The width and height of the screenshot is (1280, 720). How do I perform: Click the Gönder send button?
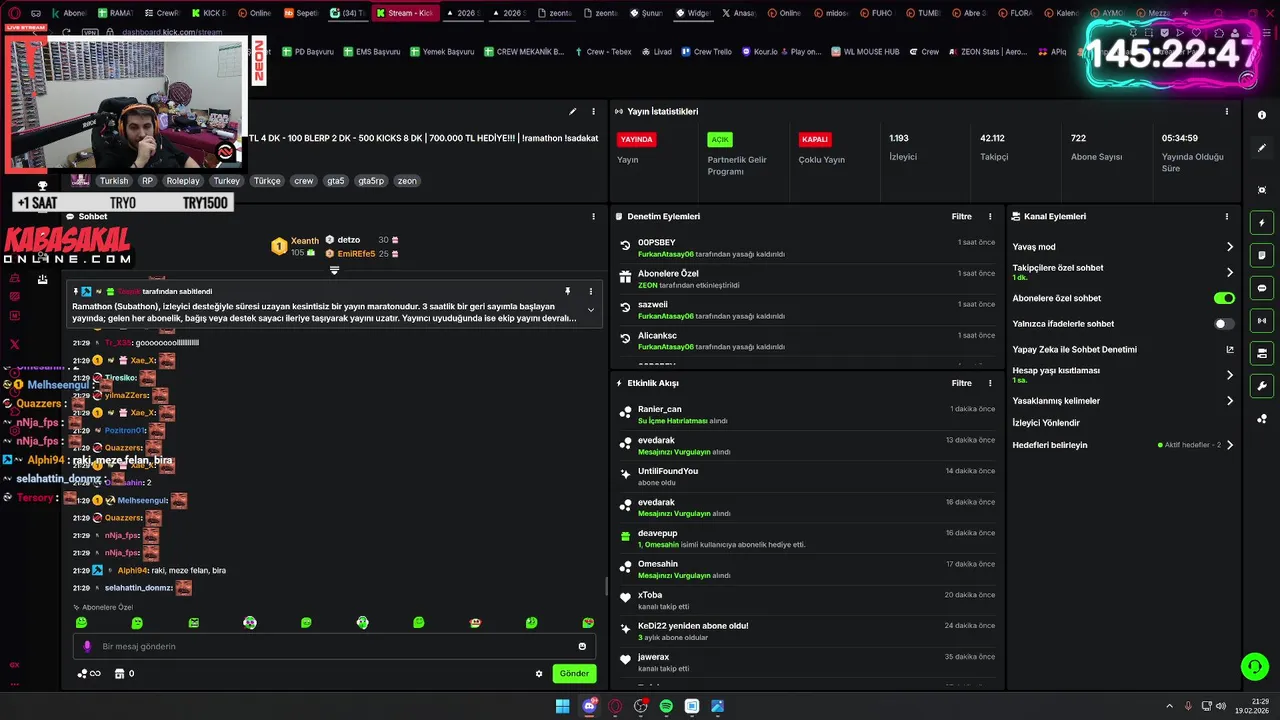(x=574, y=674)
